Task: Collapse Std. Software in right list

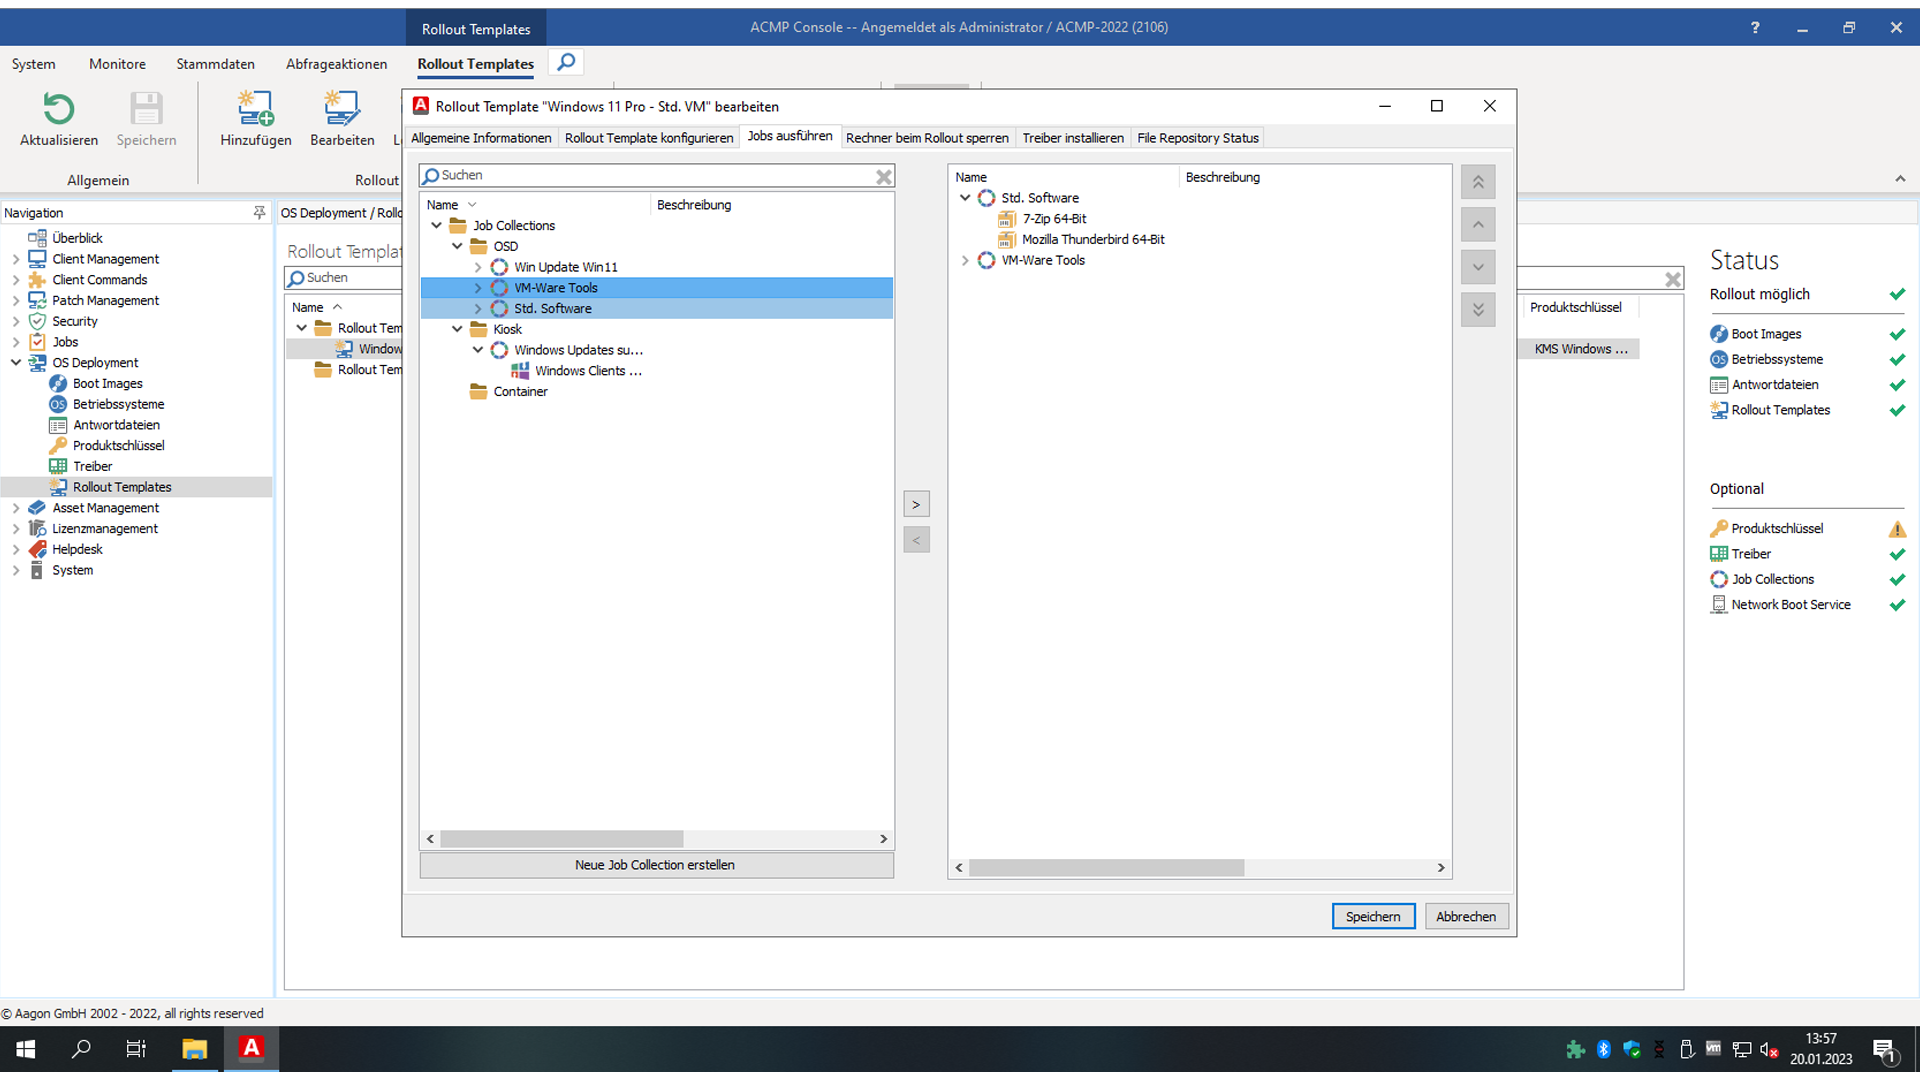Action: pos(965,198)
